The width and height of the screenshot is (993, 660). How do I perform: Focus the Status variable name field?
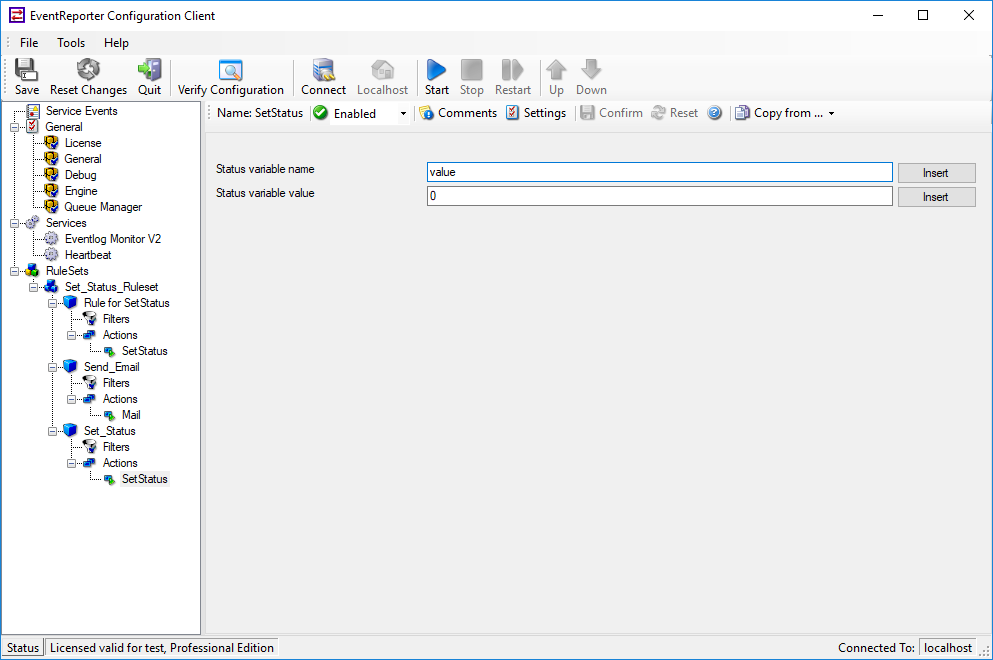pyautogui.click(x=659, y=172)
